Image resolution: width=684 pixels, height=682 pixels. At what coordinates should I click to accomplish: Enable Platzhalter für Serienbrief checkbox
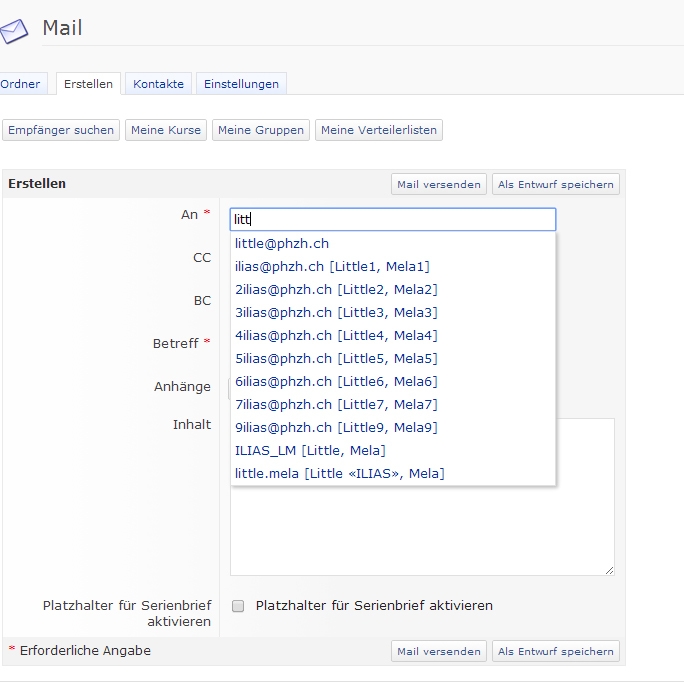238,606
